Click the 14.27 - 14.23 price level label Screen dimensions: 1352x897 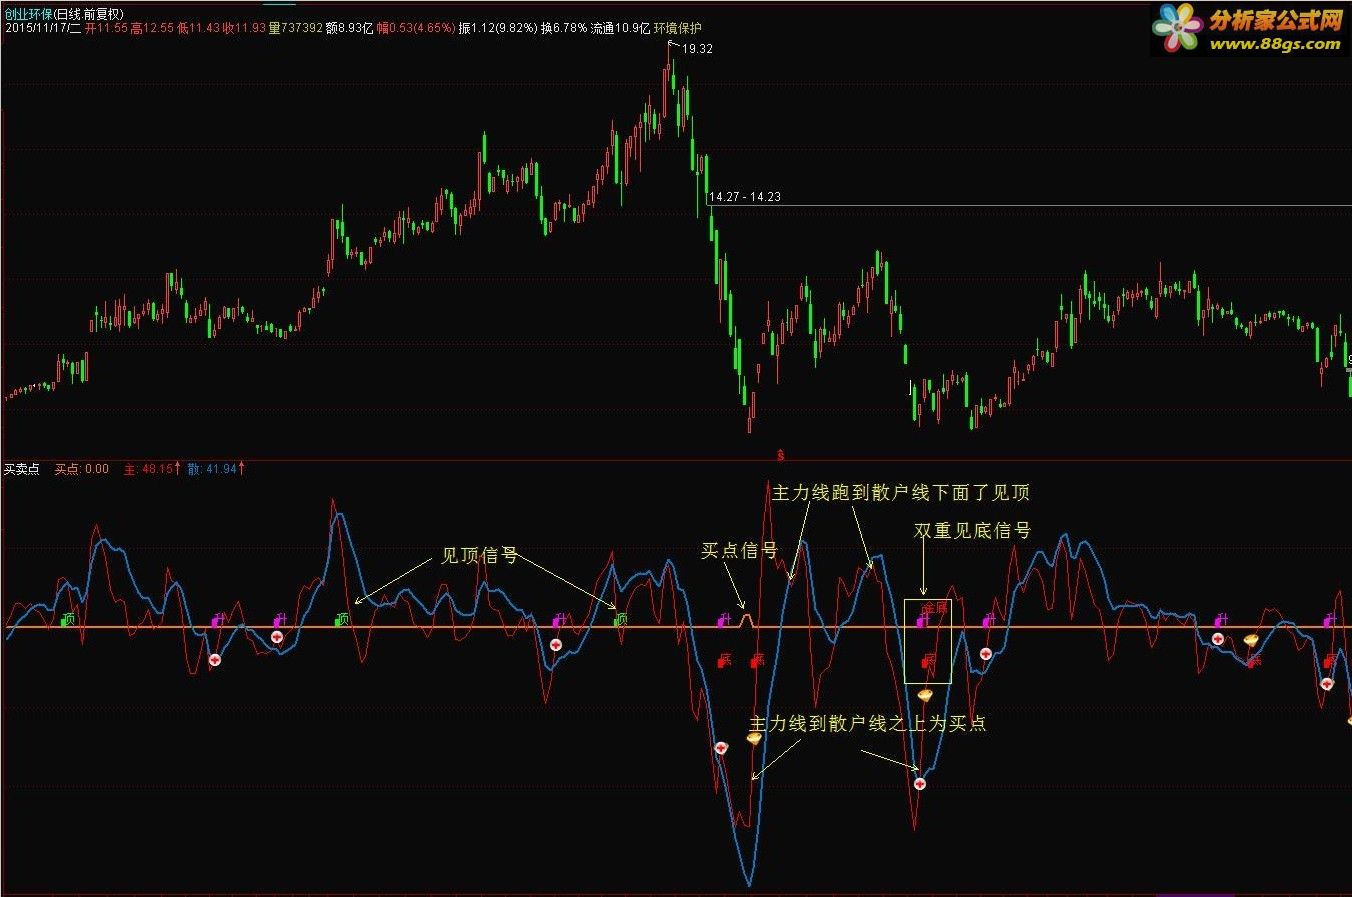[x=745, y=197]
